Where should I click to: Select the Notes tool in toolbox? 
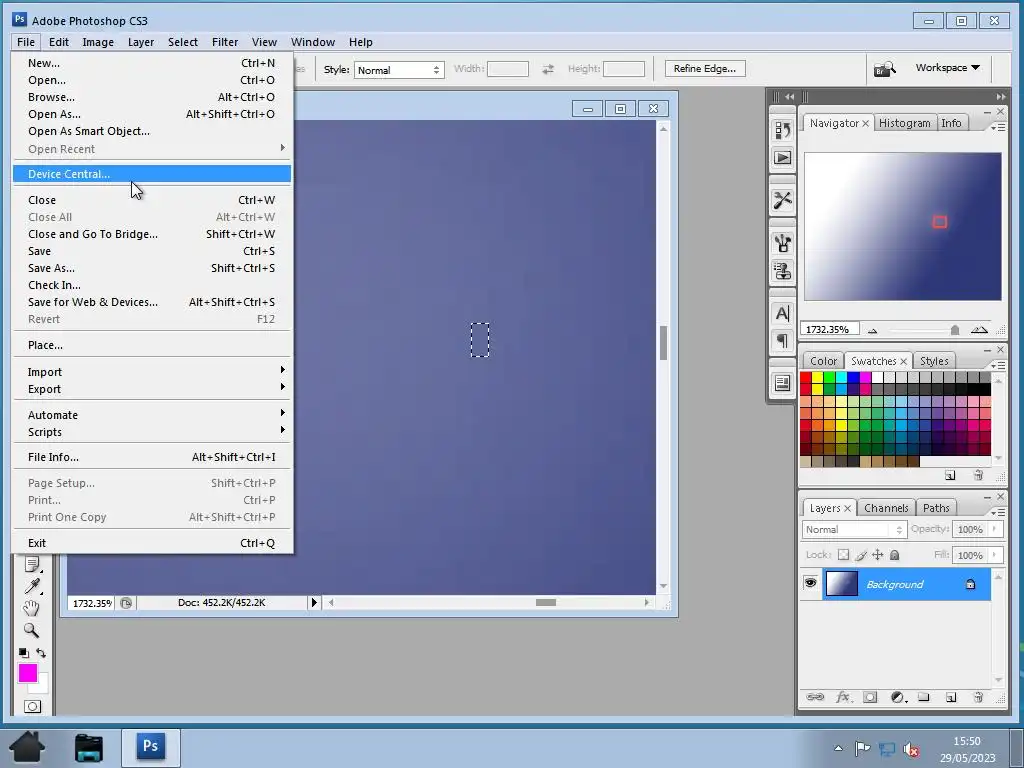[32, 564]
